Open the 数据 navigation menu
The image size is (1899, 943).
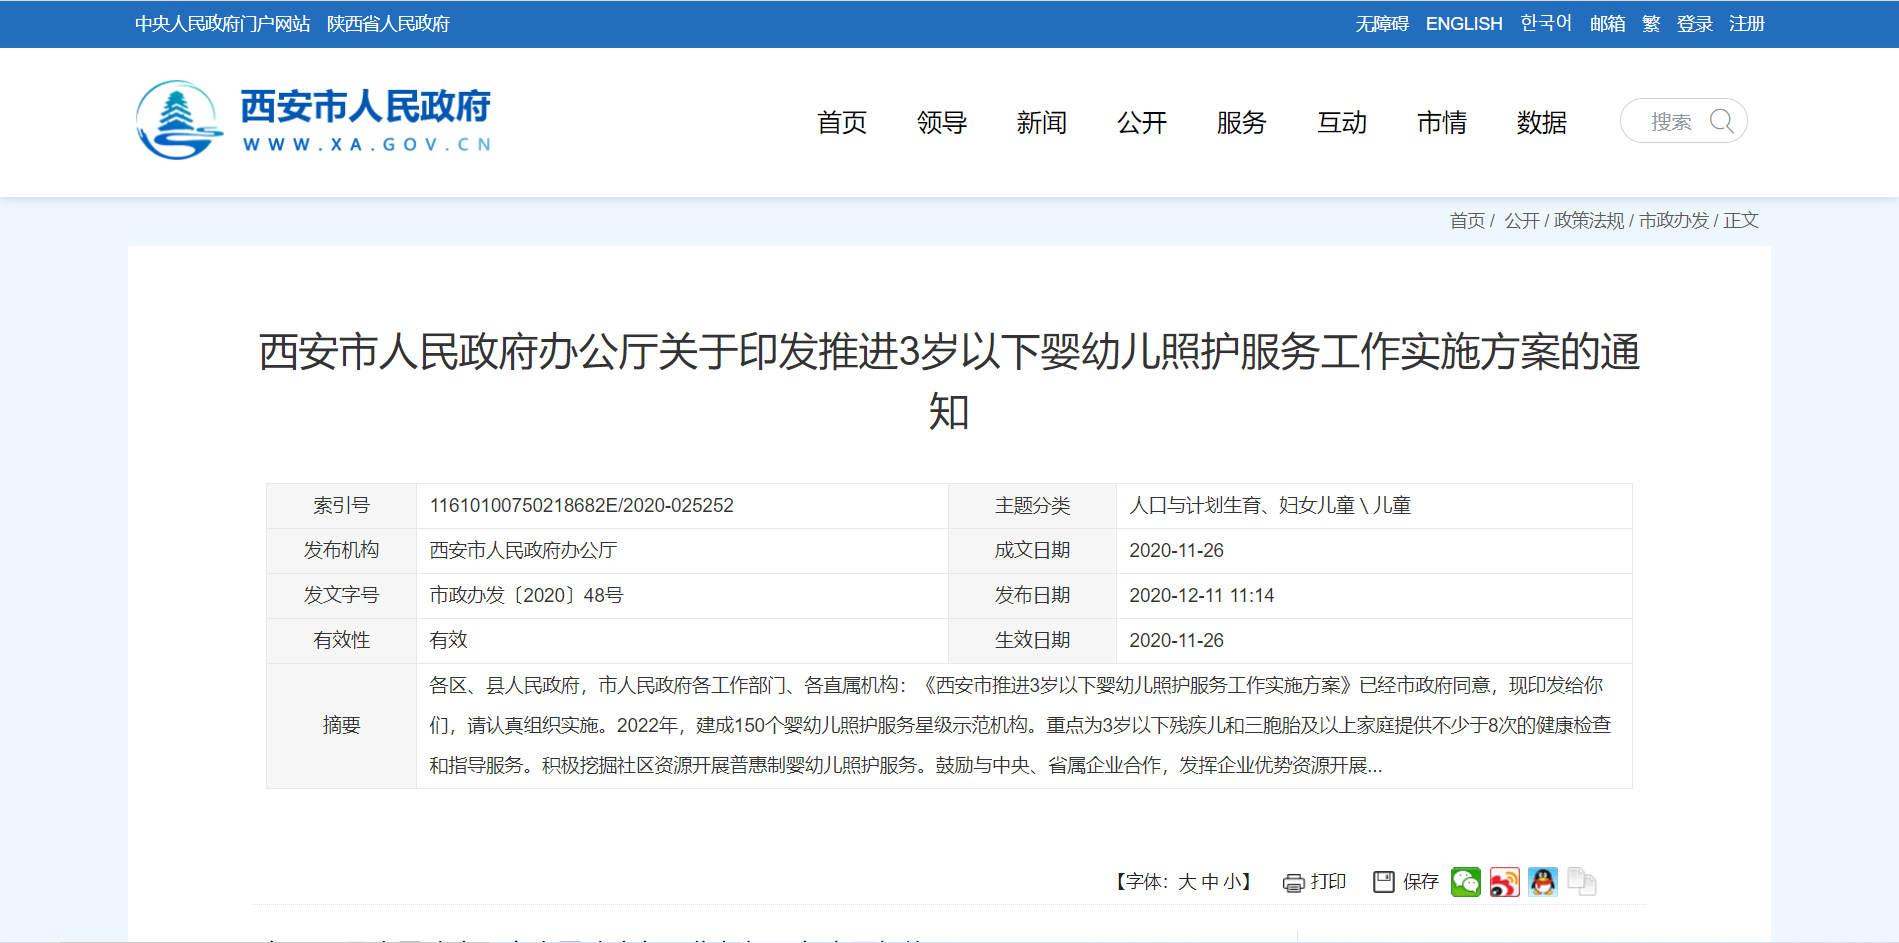[1540, 123]
